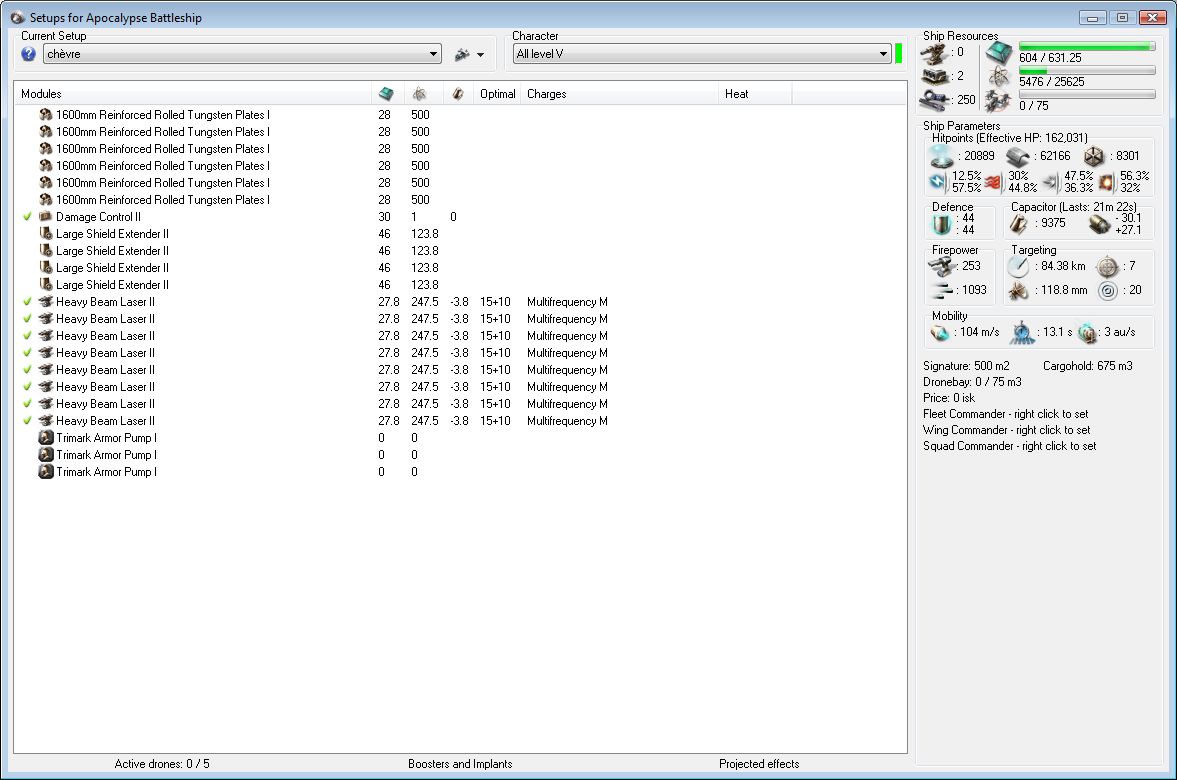Image resolution: width=1177 pixels, height=780 pixels.
Task: Click the Modules column header
Action: [192, 94]
